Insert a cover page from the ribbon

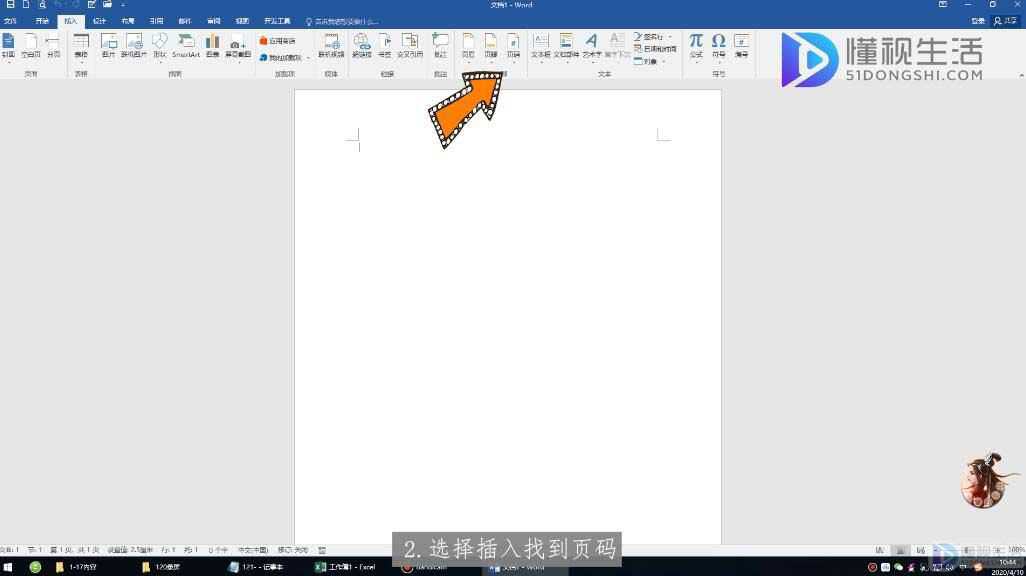(x=8, y=46)
